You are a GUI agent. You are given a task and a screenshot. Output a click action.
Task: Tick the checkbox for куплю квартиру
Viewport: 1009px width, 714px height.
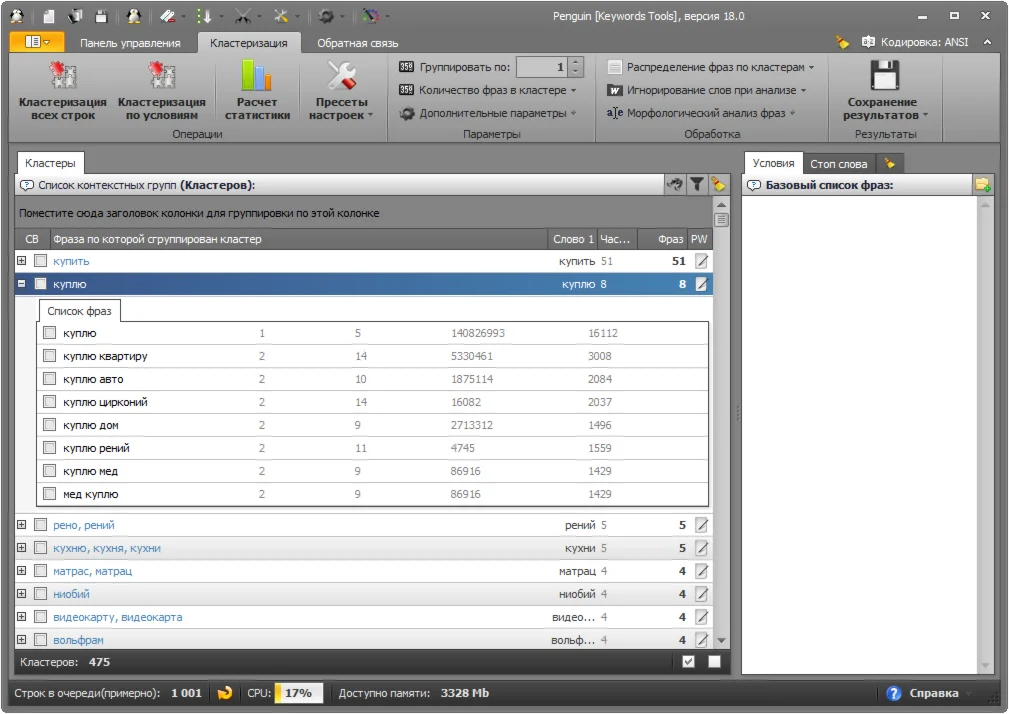click(x=49, y=356)
